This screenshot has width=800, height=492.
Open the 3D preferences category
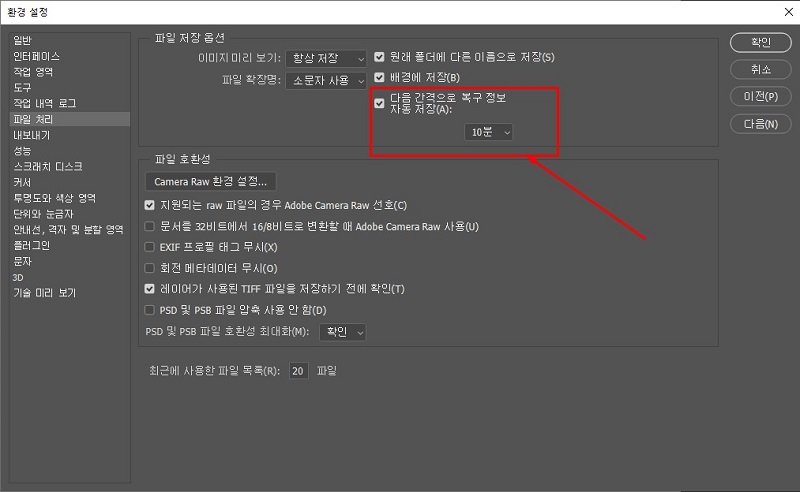coord(18,277)
